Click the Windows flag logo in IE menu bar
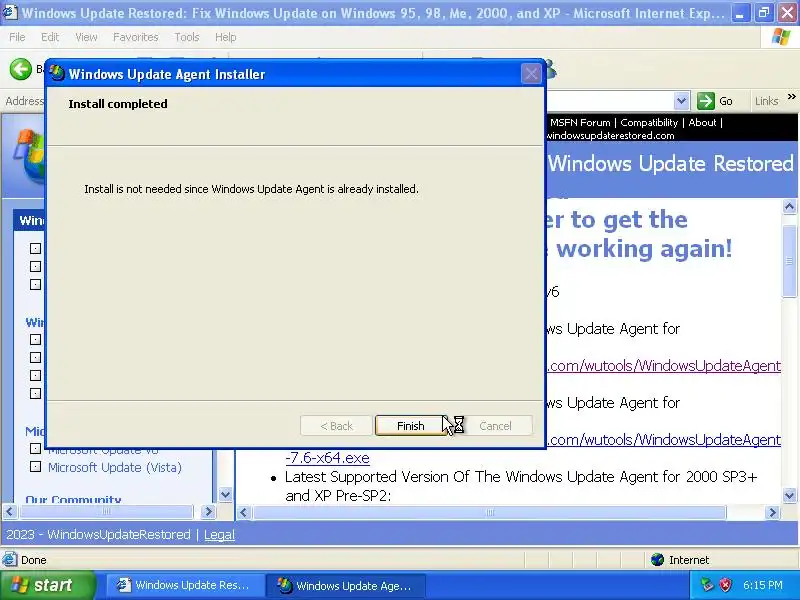800x600 pixels. tap(781, 37)
